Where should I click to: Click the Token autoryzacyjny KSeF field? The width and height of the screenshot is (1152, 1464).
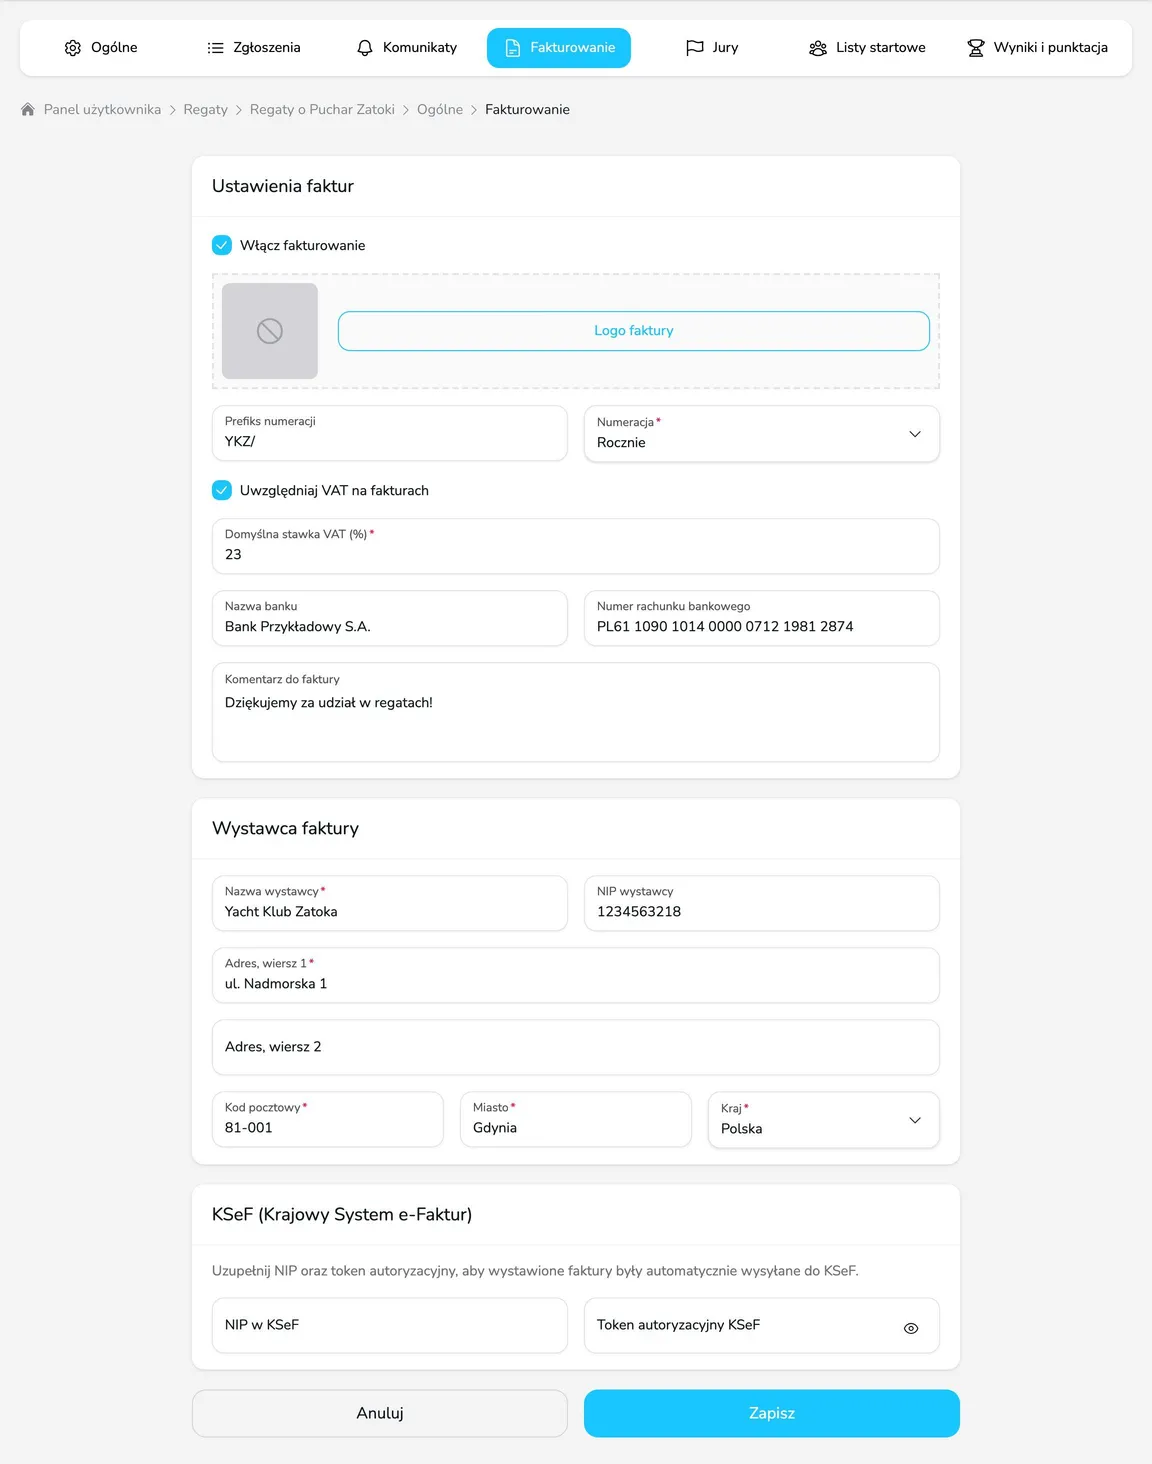762,1325
